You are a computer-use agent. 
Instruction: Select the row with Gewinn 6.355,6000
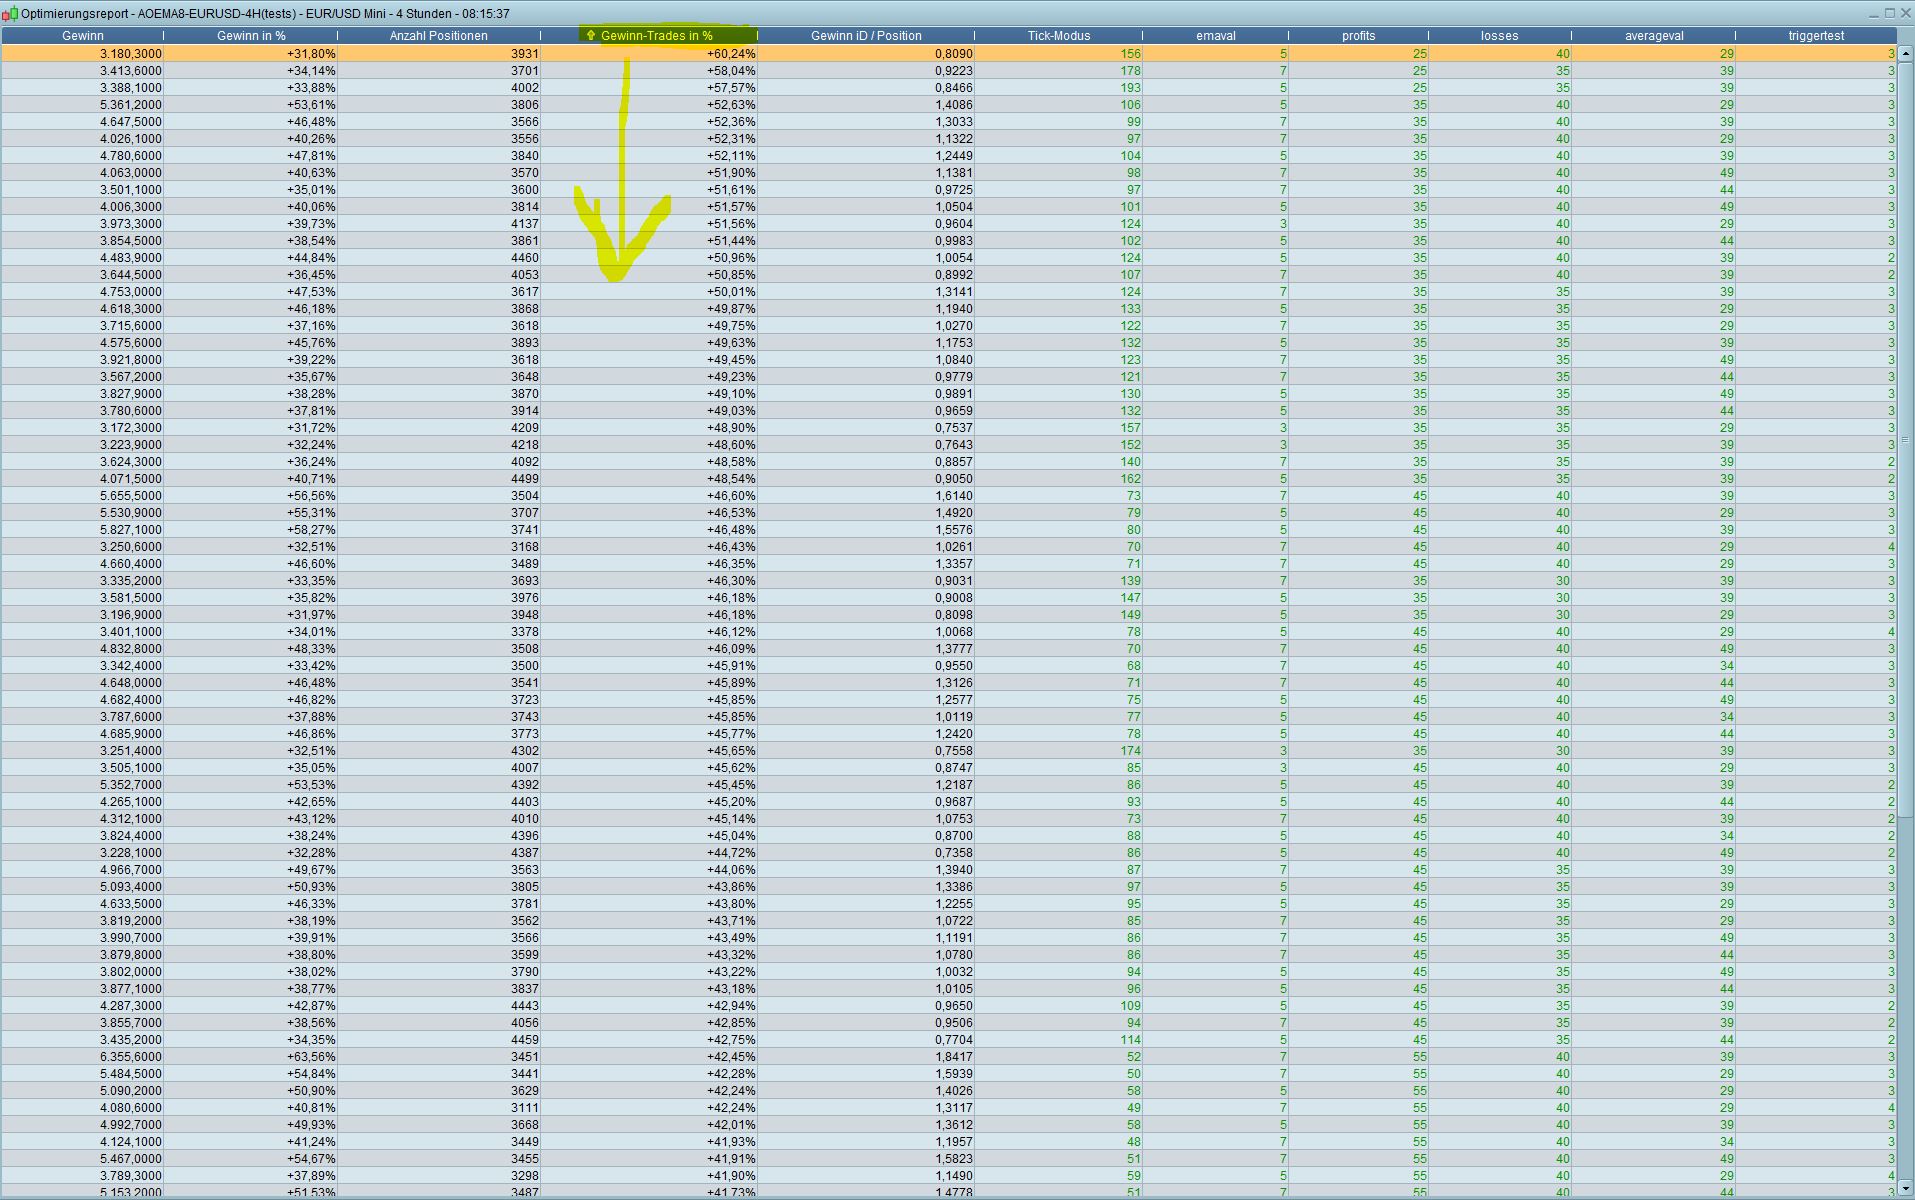click(x=948, y=1057)
